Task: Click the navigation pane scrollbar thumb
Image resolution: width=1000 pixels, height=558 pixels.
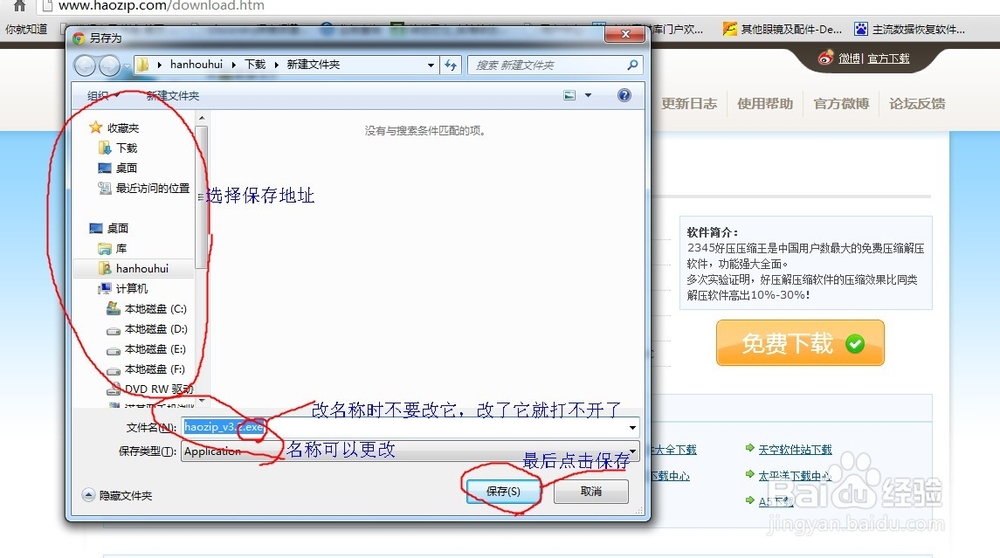Action: (202, 197)
